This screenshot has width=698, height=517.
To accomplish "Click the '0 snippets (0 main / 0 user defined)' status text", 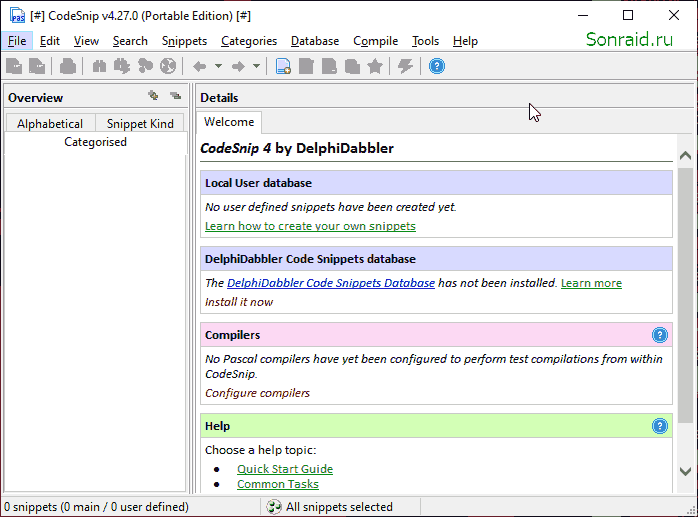I will click(x=96, y=507).
